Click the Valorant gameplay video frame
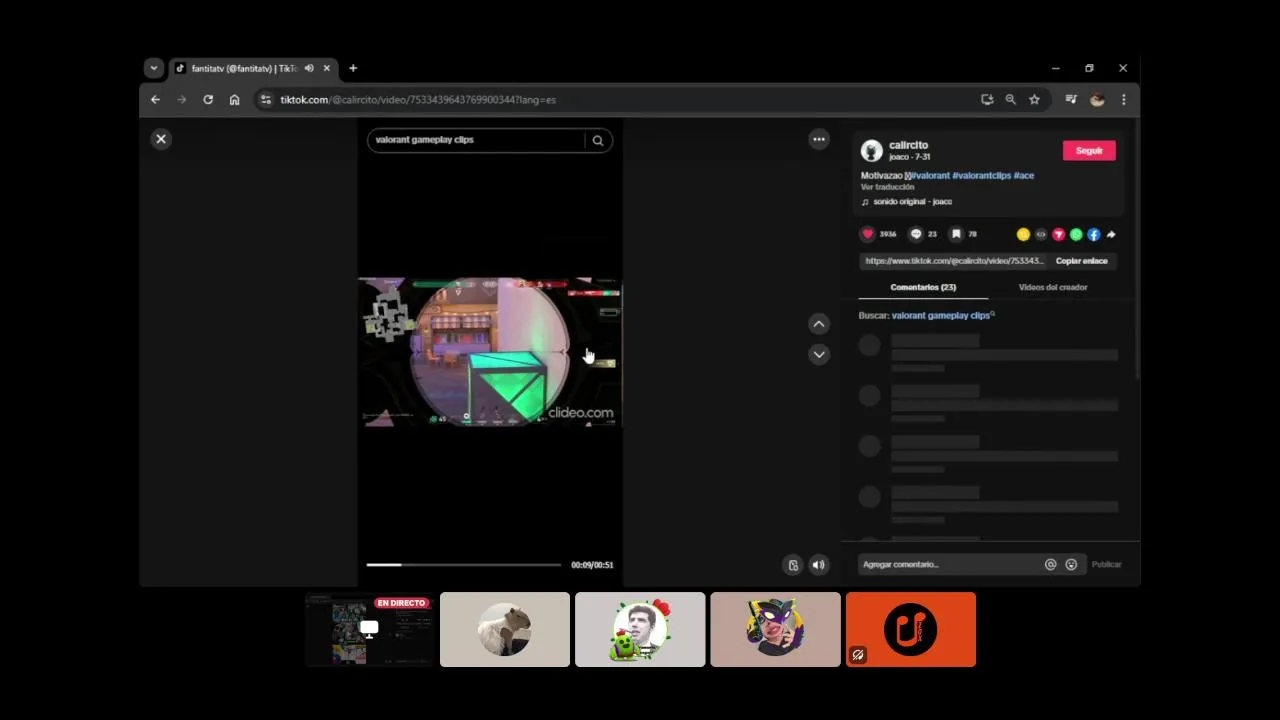Screen dimensions: 1280x720 click(x=490, y=352)
